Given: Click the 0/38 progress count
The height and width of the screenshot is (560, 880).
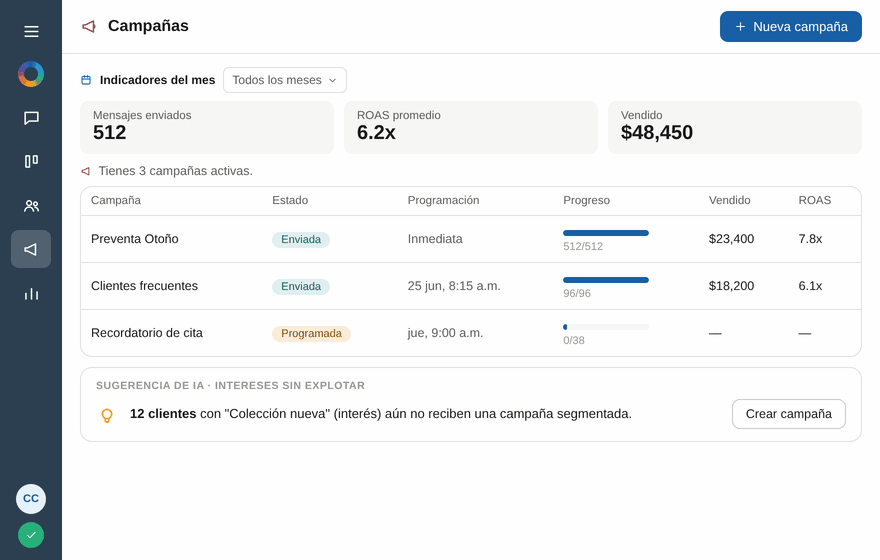Looking at the screenshot, I should (x=574, y=341).
